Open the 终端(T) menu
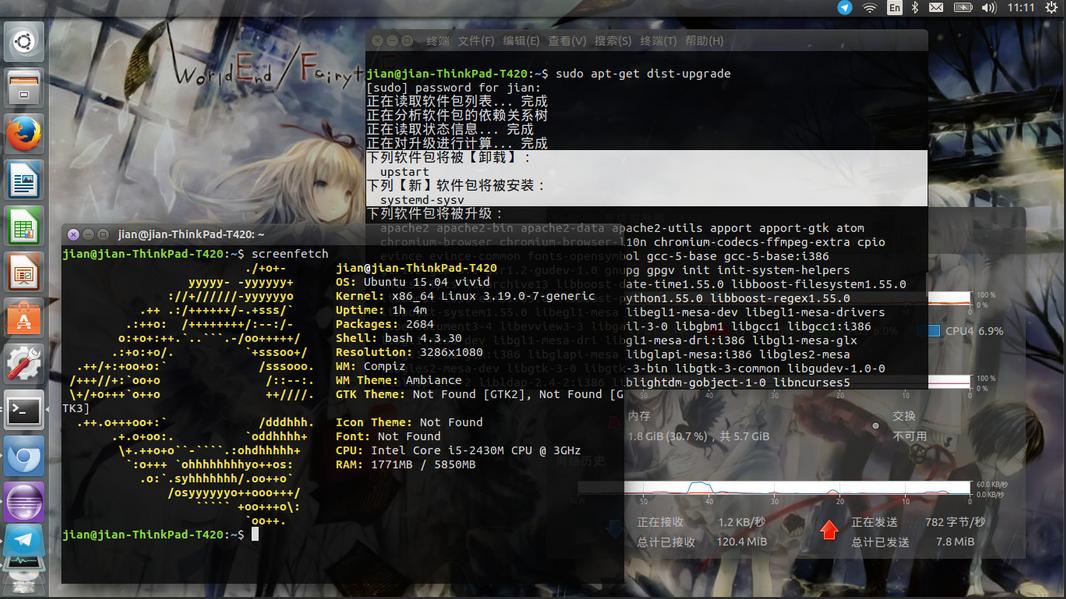Viewport: 1066px width, 599px height. pyautogui.click(x=658, y=41)
